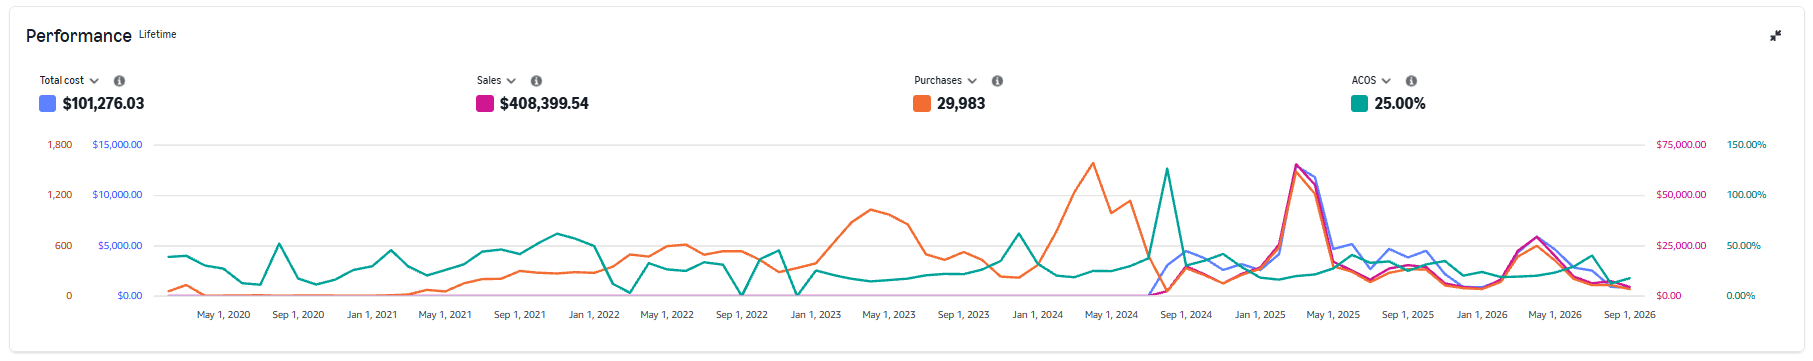Open the Sales metric dropdown

click(x=496, y=81)
